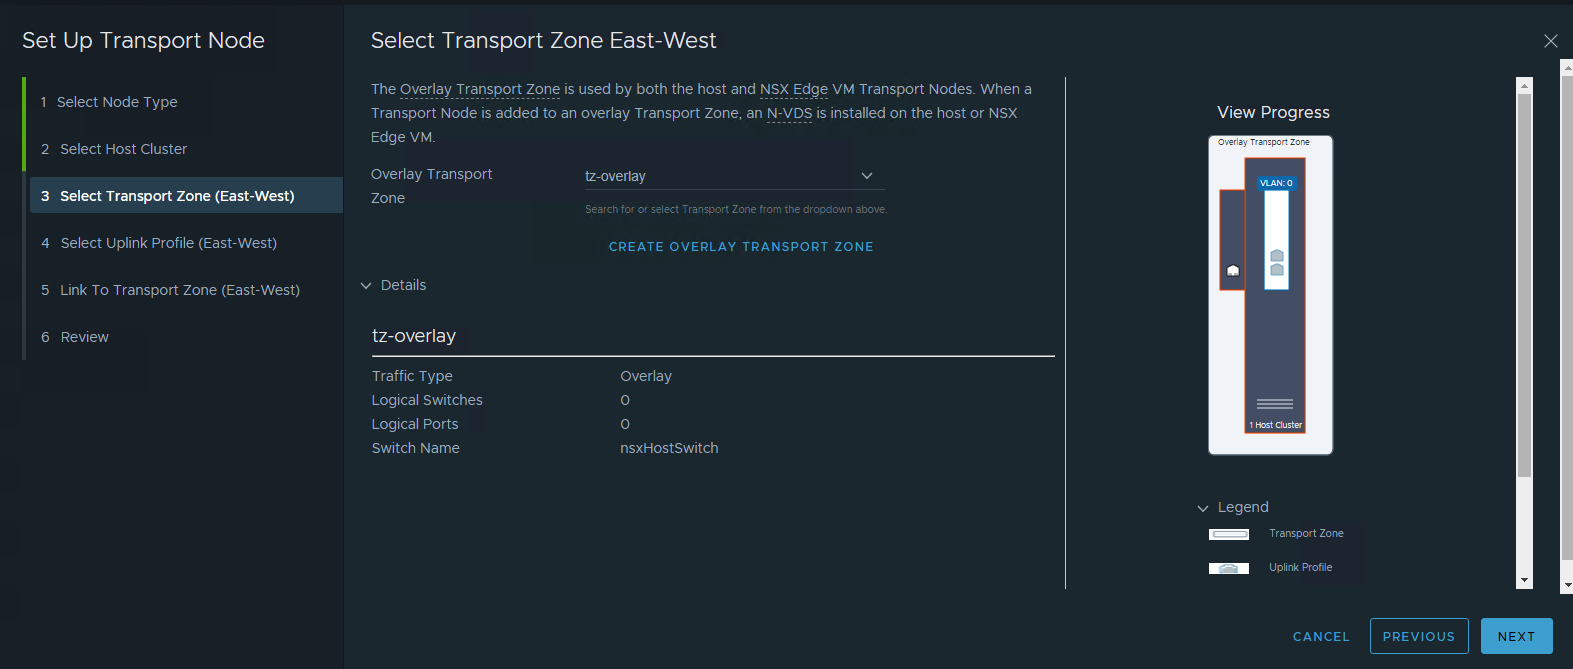Go to the Select Host Cluster step
This screenshot has height=669, width=1573.
click(x=123, y=149)
